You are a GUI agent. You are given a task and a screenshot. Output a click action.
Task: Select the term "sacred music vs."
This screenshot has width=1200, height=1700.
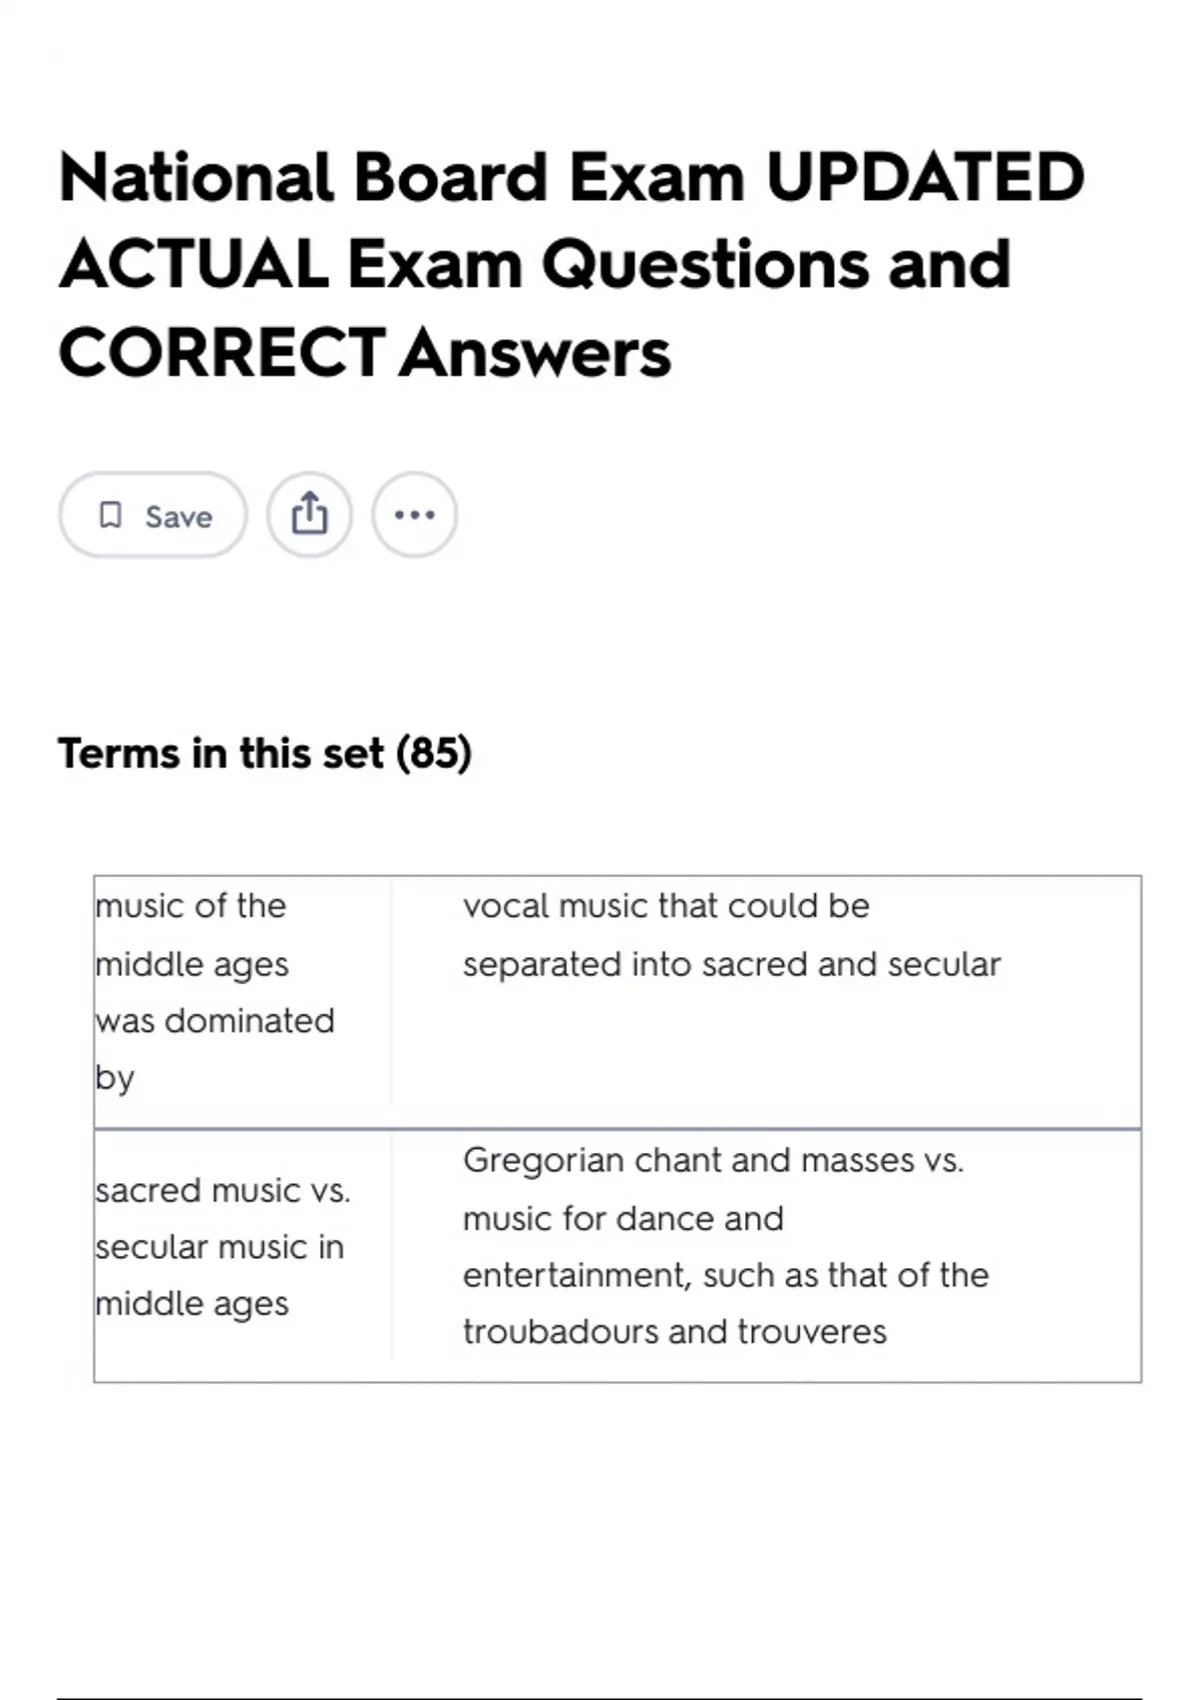tap(223, 1190)
